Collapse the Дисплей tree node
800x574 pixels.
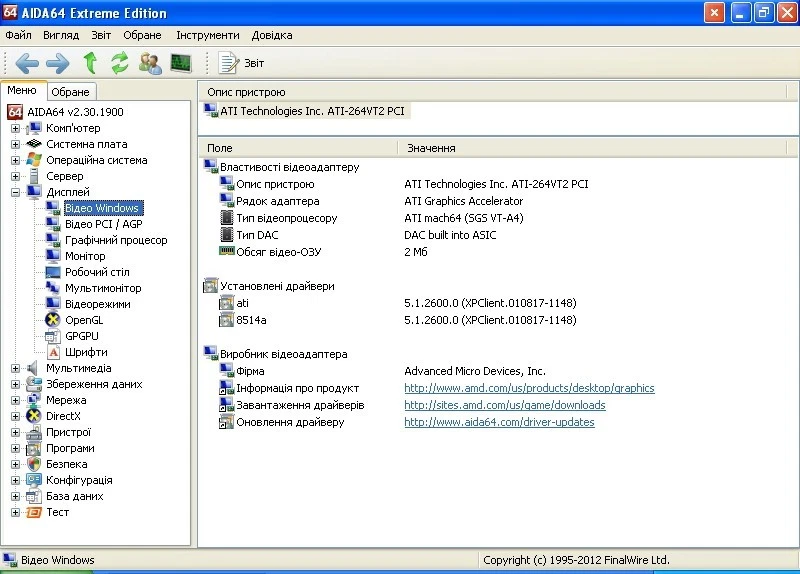click(15, 192)
